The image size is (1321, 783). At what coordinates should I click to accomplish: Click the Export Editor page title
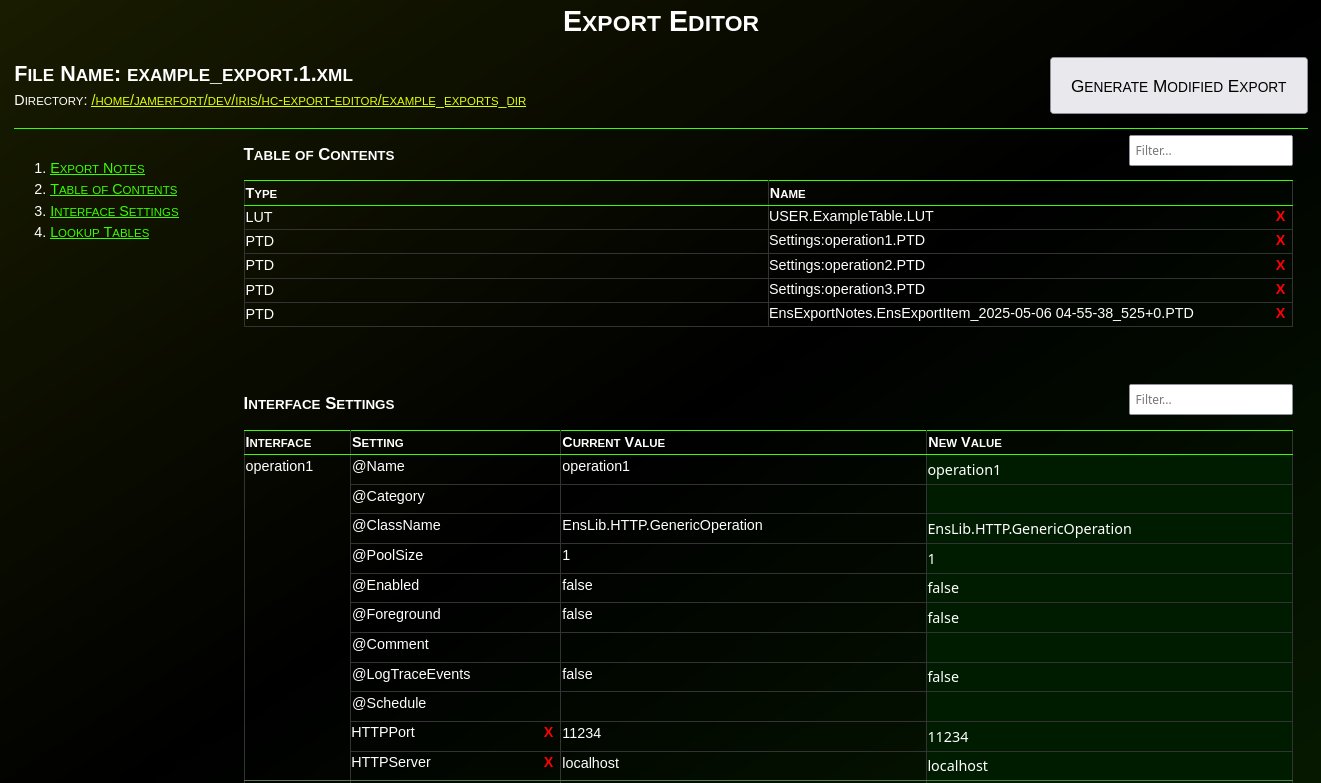pyautogui.click(x=661, y=21)
